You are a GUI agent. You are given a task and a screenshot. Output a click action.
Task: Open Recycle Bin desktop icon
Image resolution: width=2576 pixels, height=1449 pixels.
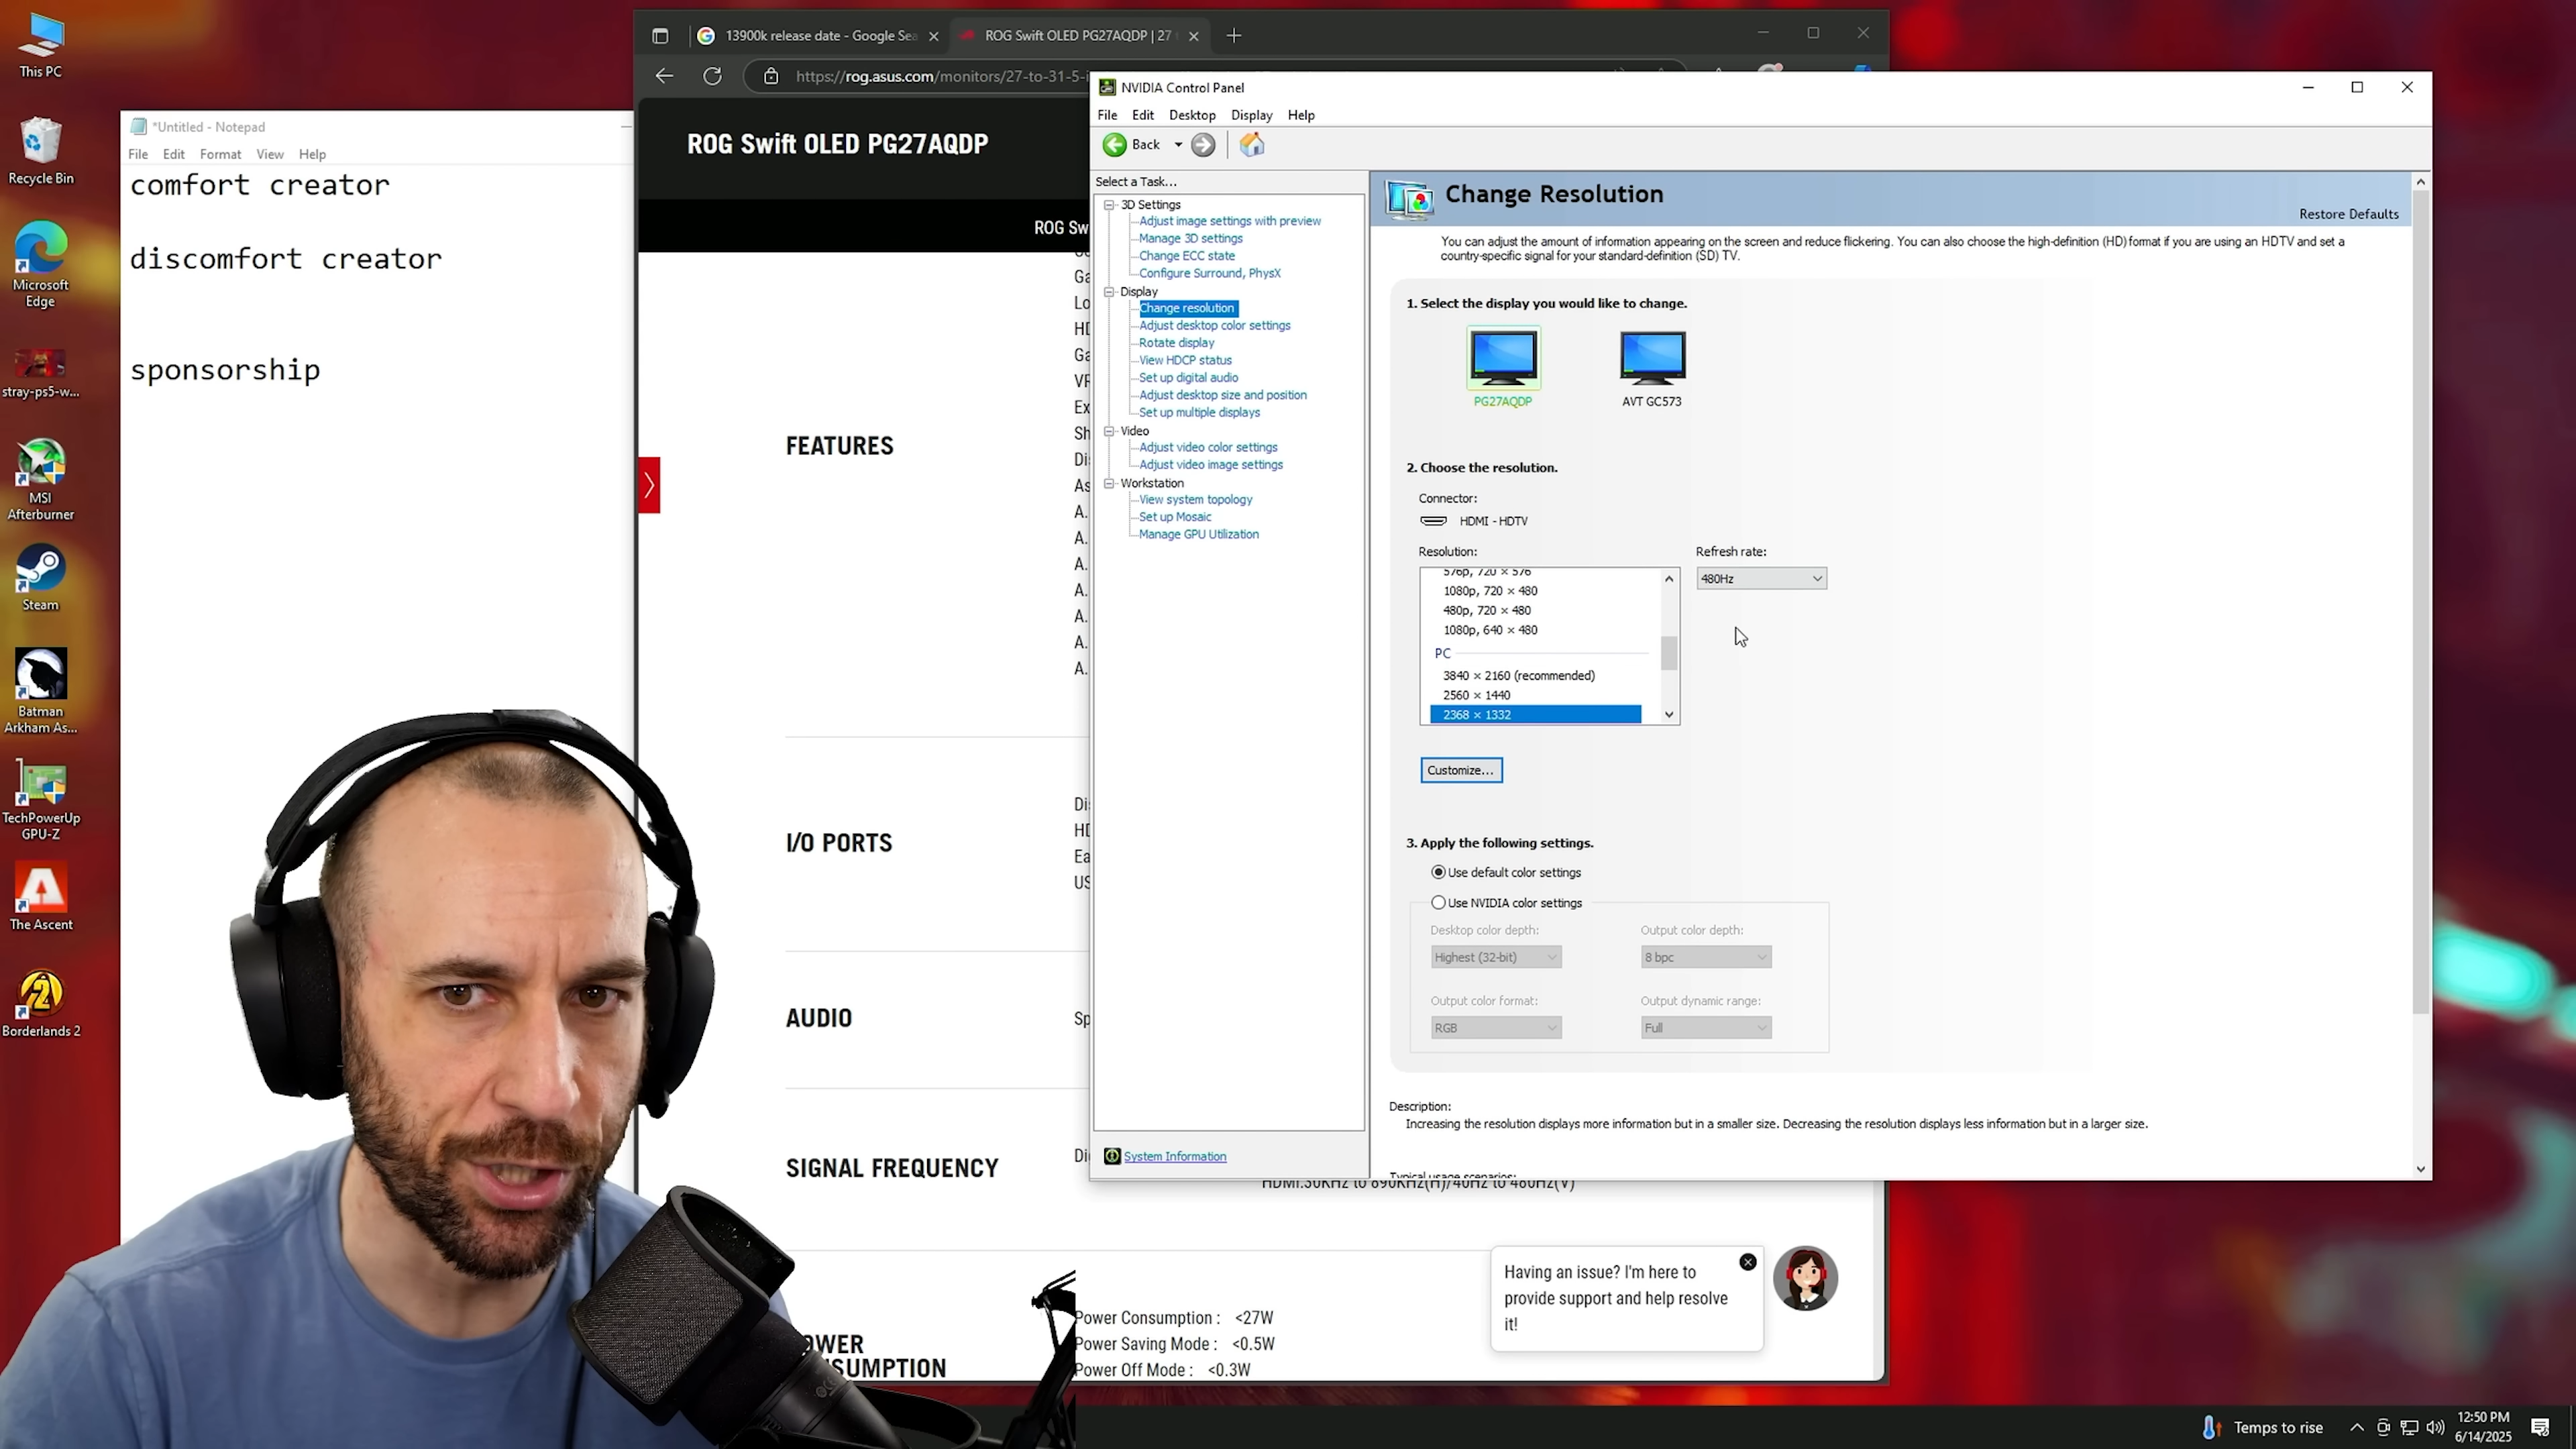pyautogui.click(x=40, y=150)
